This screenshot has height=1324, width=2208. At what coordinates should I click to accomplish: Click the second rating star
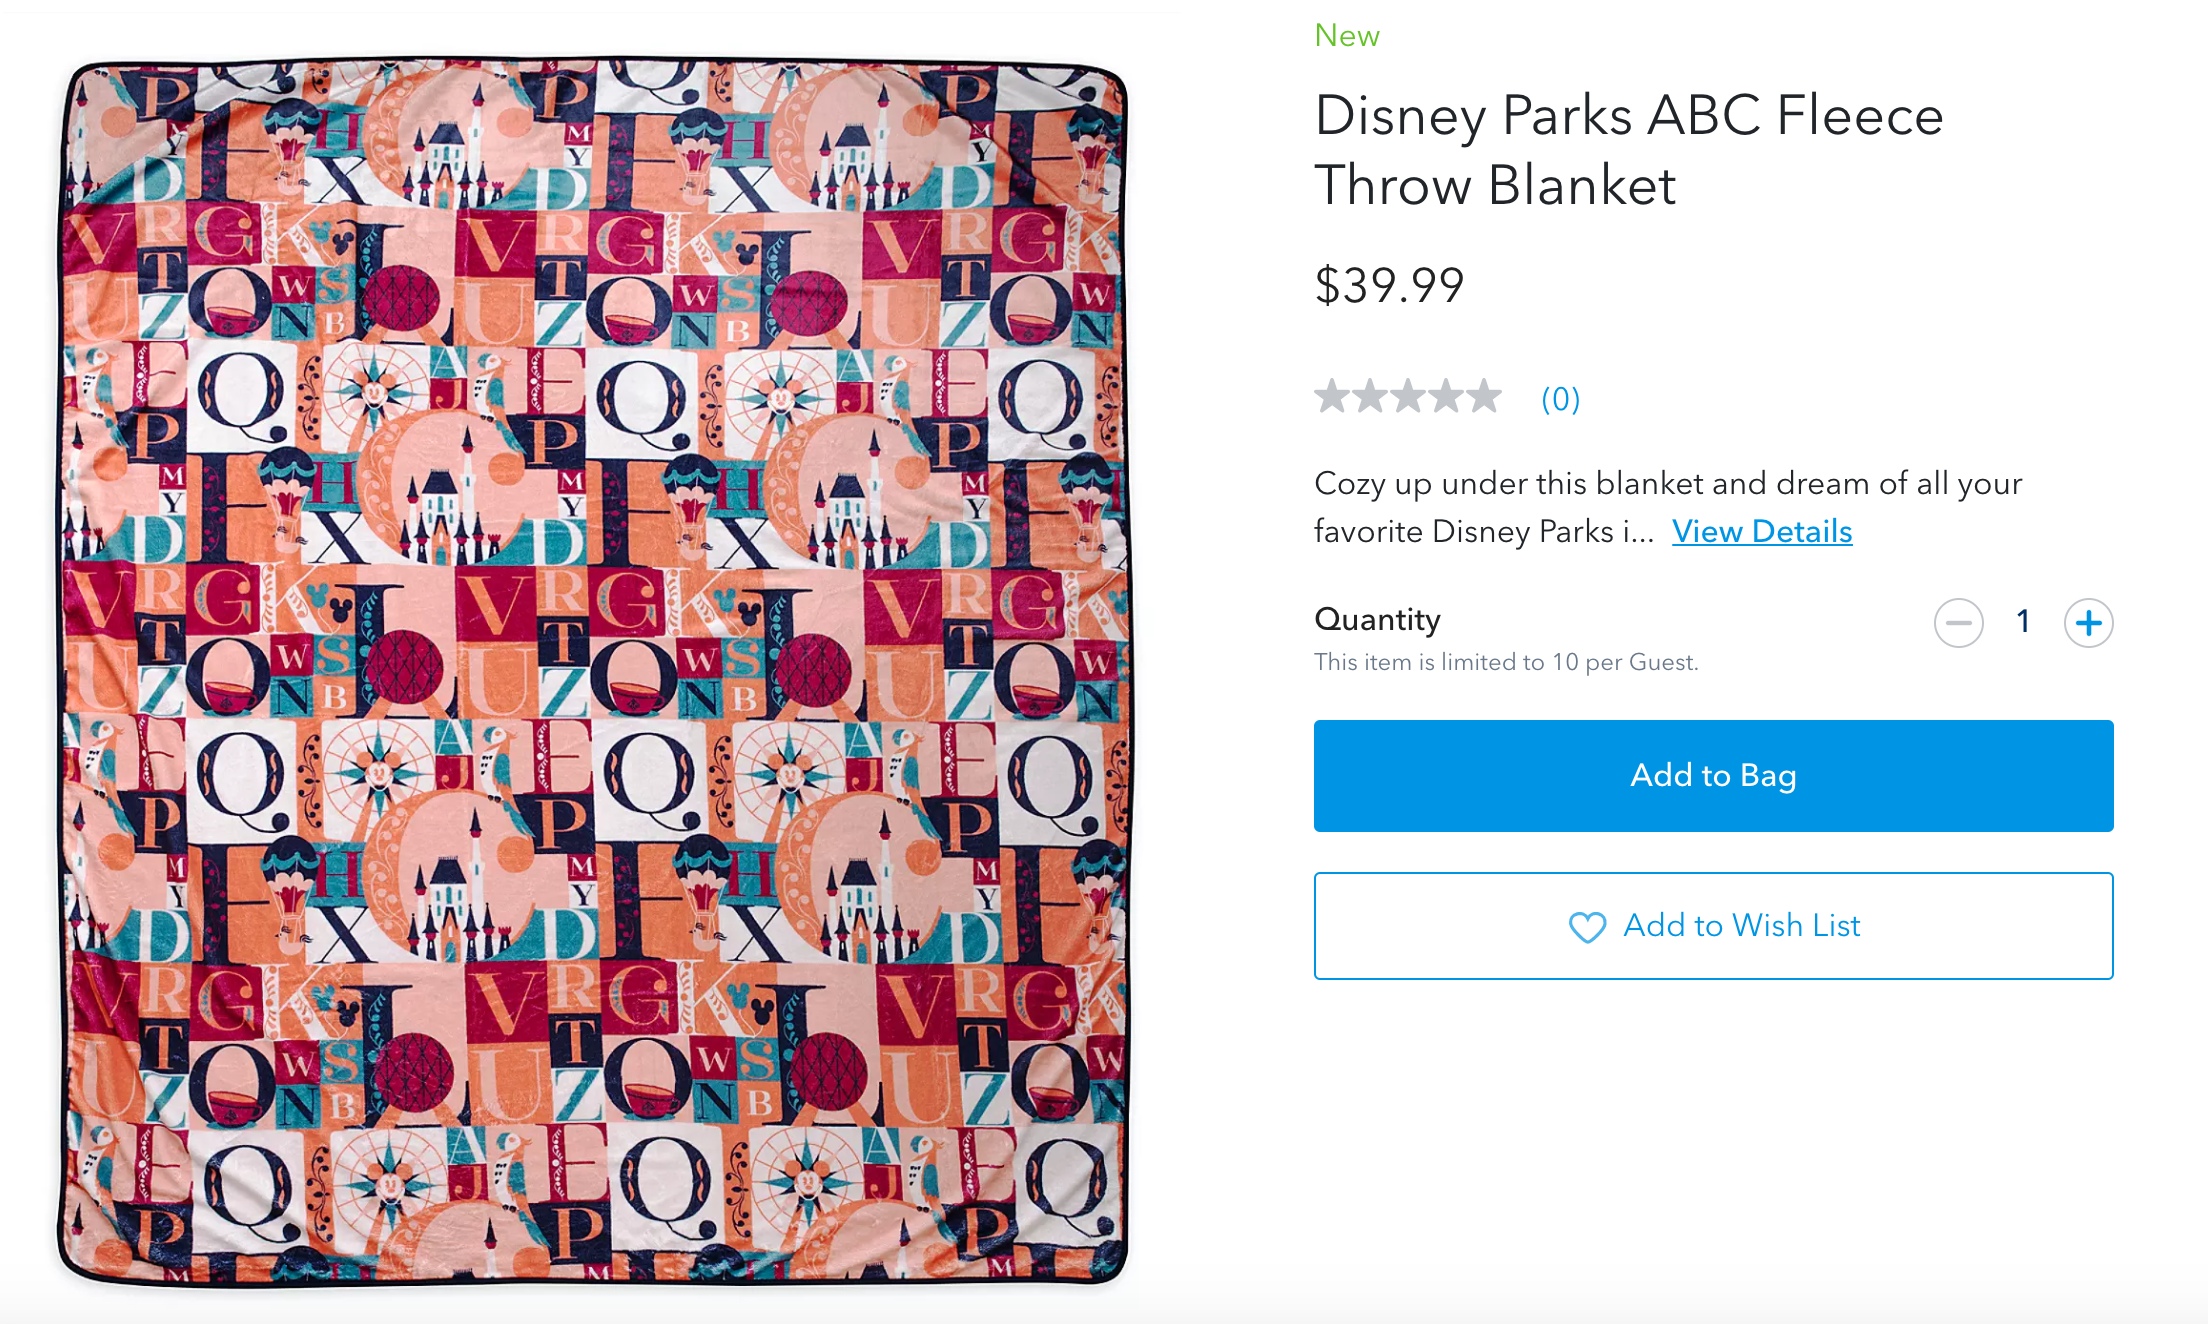click(x=1370, y=397)
